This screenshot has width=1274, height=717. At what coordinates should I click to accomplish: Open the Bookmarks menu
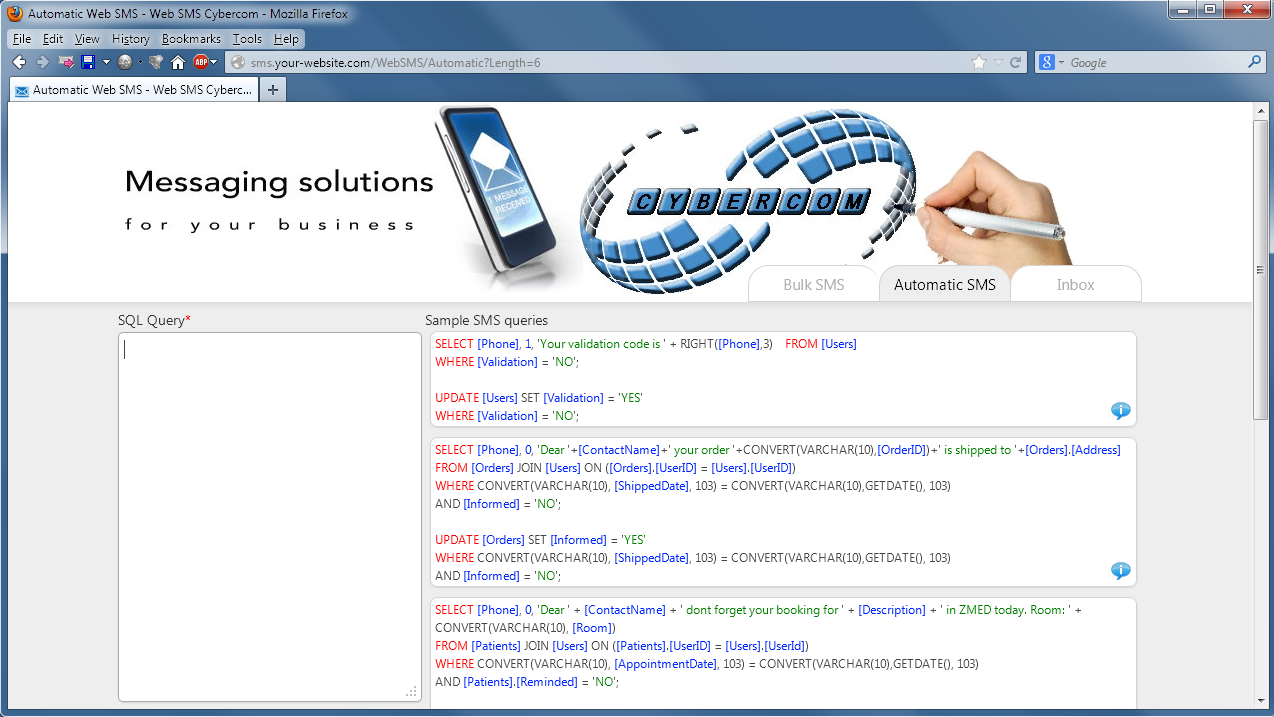pyautogui.click(x=192, y=39)
